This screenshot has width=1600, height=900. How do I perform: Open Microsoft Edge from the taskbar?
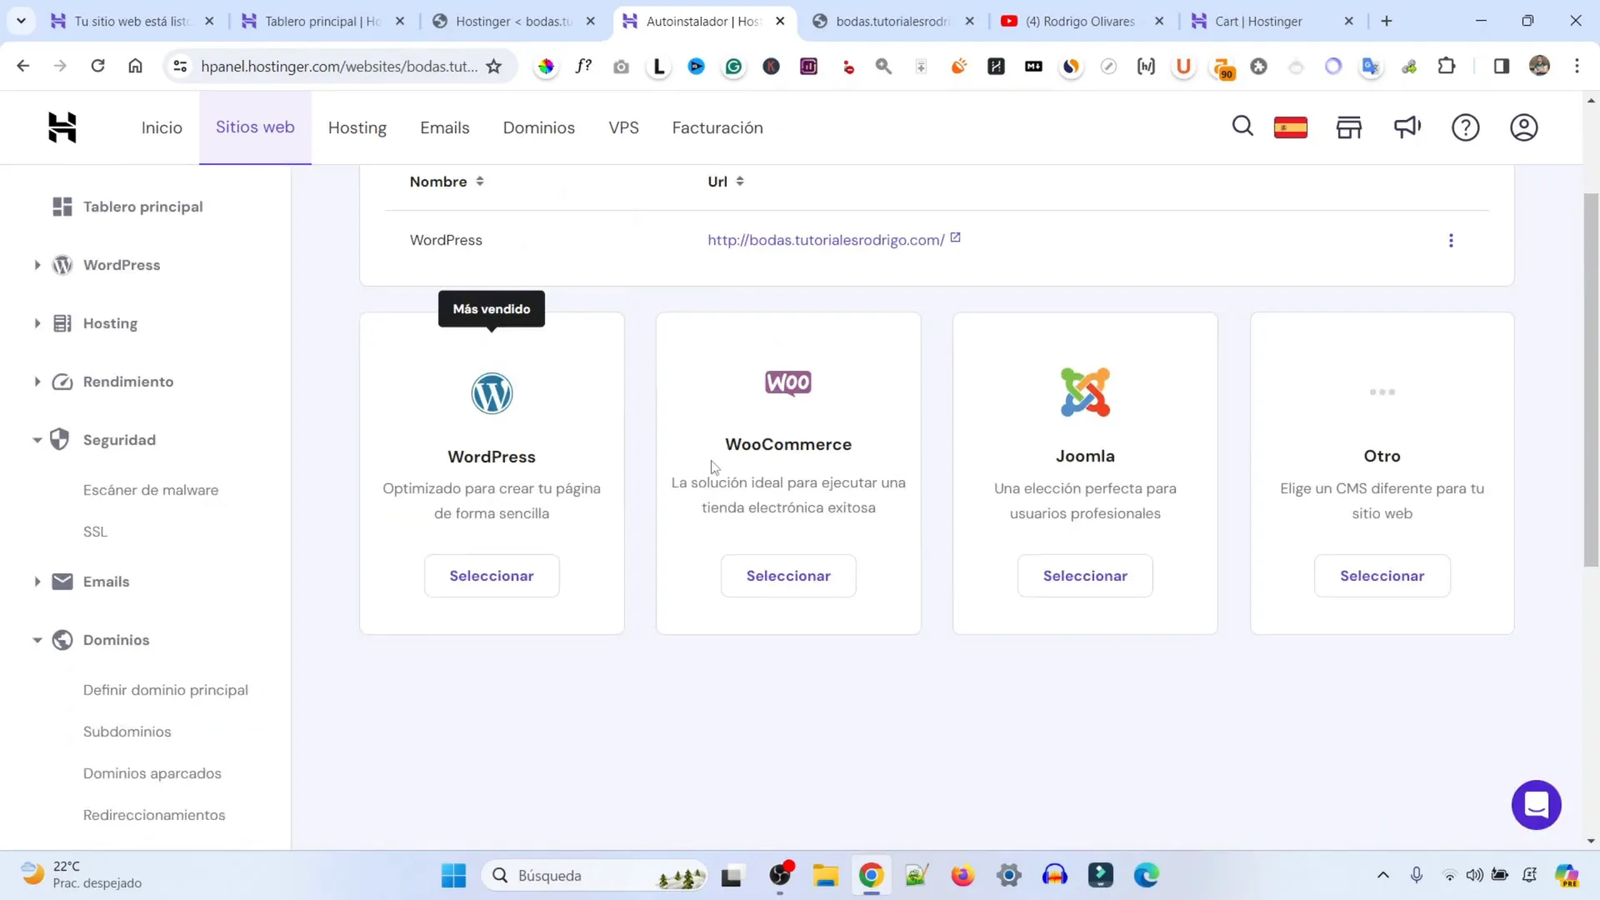(1146, 875)
